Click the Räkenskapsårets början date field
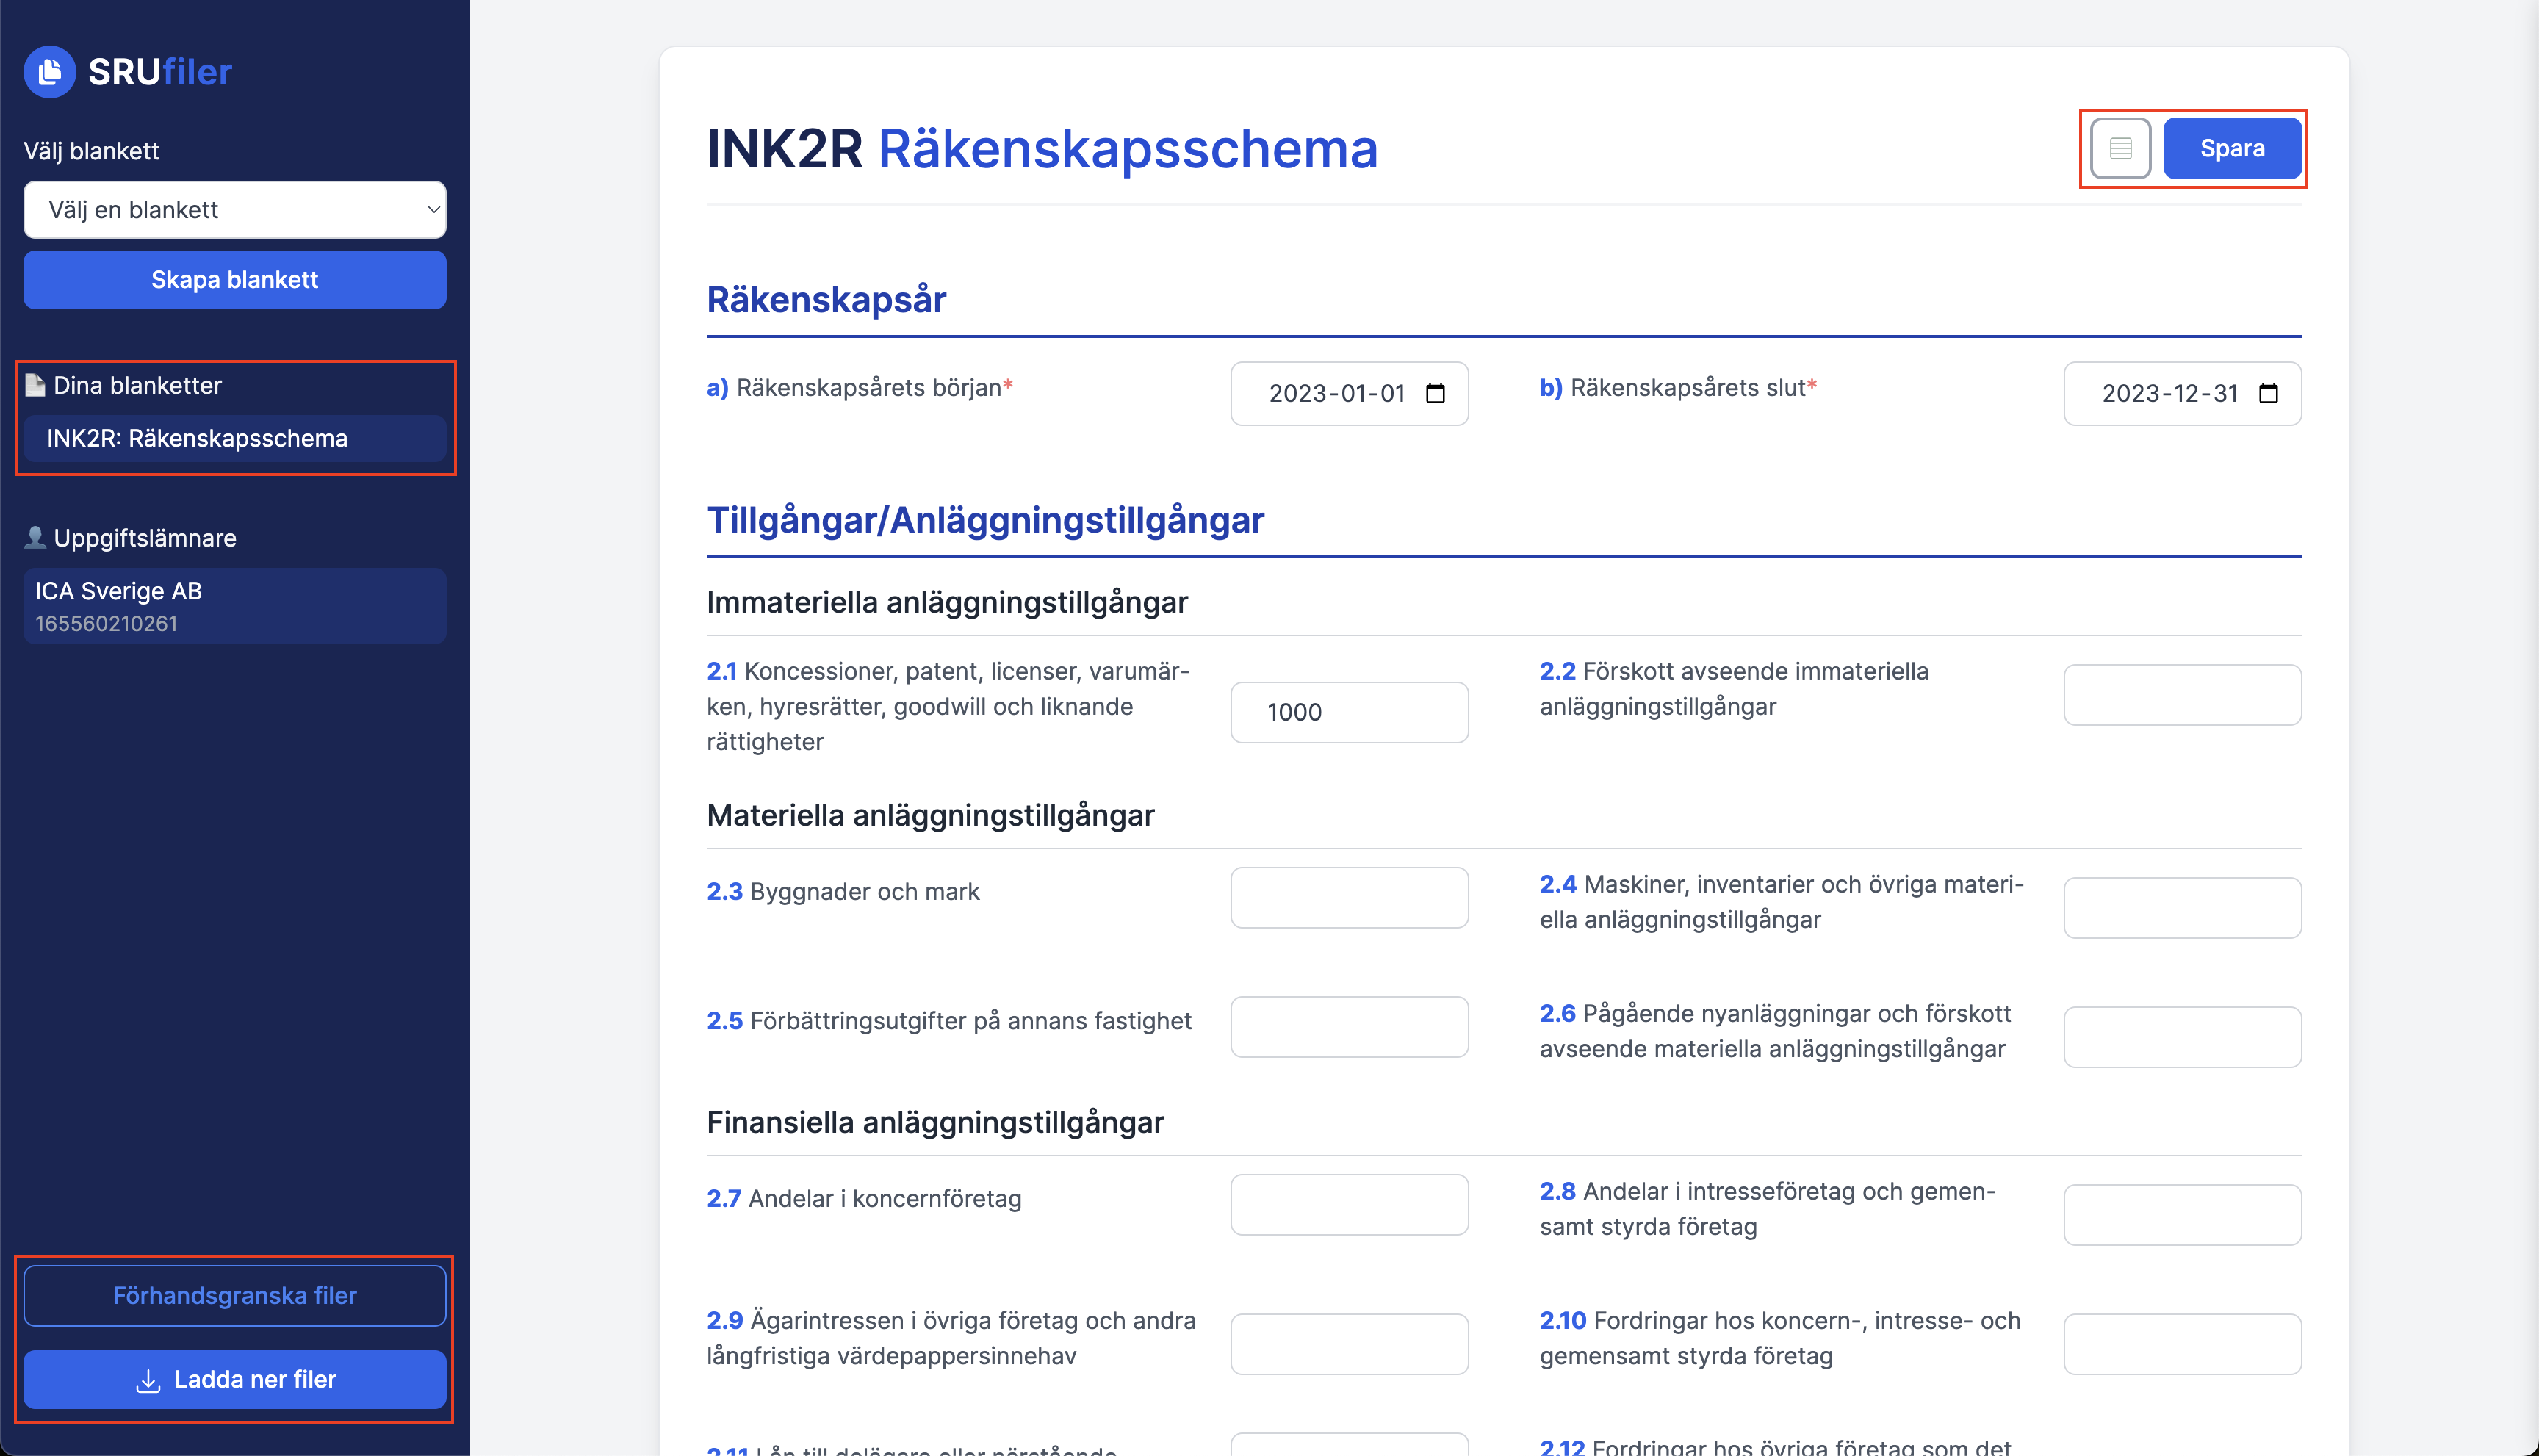Image resolution: width=2539 pixels, height=1456 pixels. pos(1349,394)
